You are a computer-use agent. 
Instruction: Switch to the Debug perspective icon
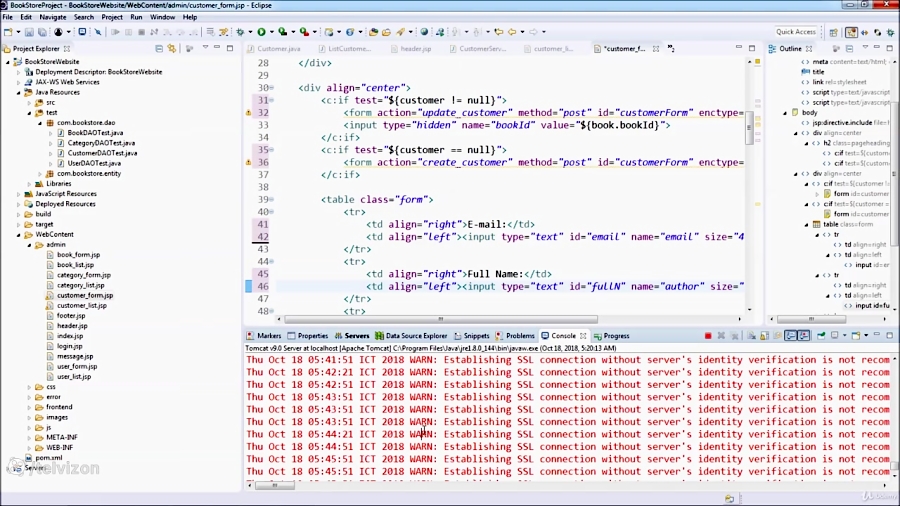click(890, 32)
